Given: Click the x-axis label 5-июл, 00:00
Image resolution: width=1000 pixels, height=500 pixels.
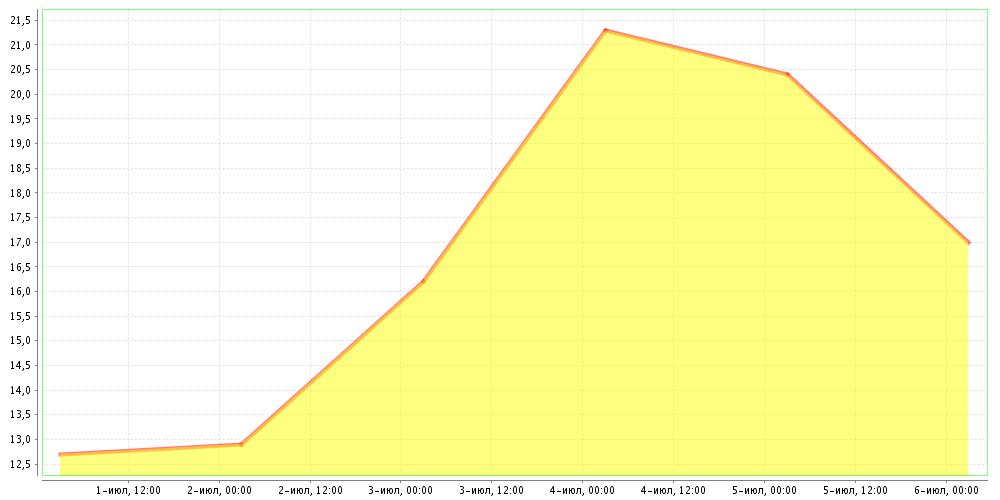Looking at the screenshot, I should click(x=764, y=490).
